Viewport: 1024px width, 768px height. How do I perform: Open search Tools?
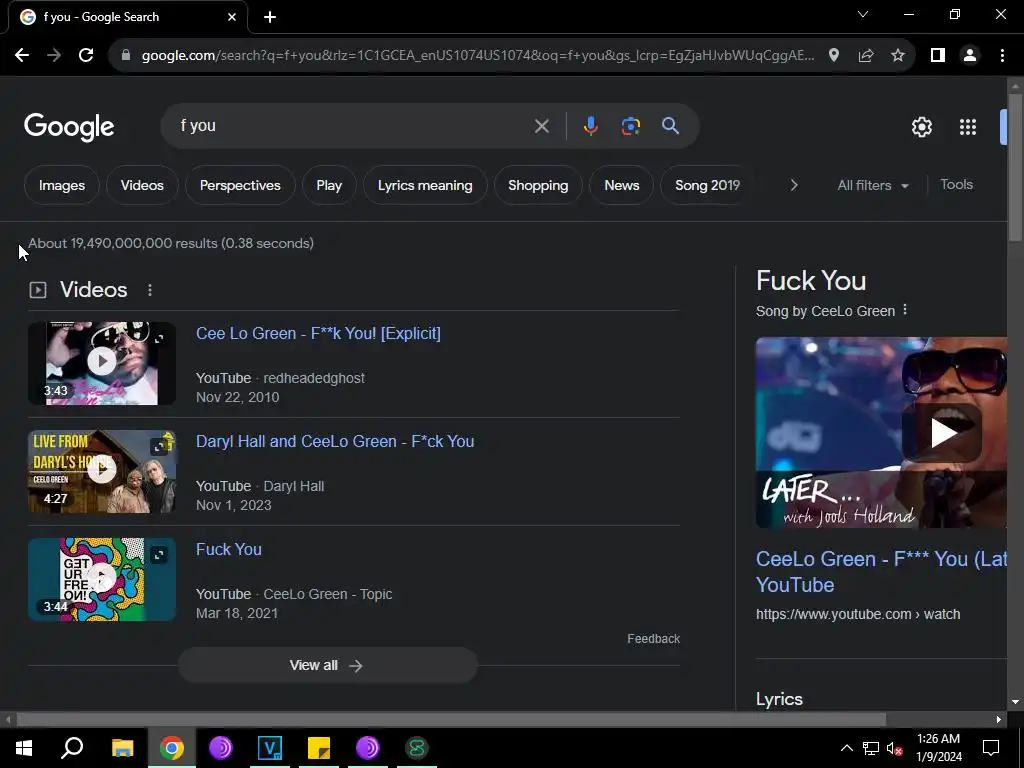click(956, 185)
